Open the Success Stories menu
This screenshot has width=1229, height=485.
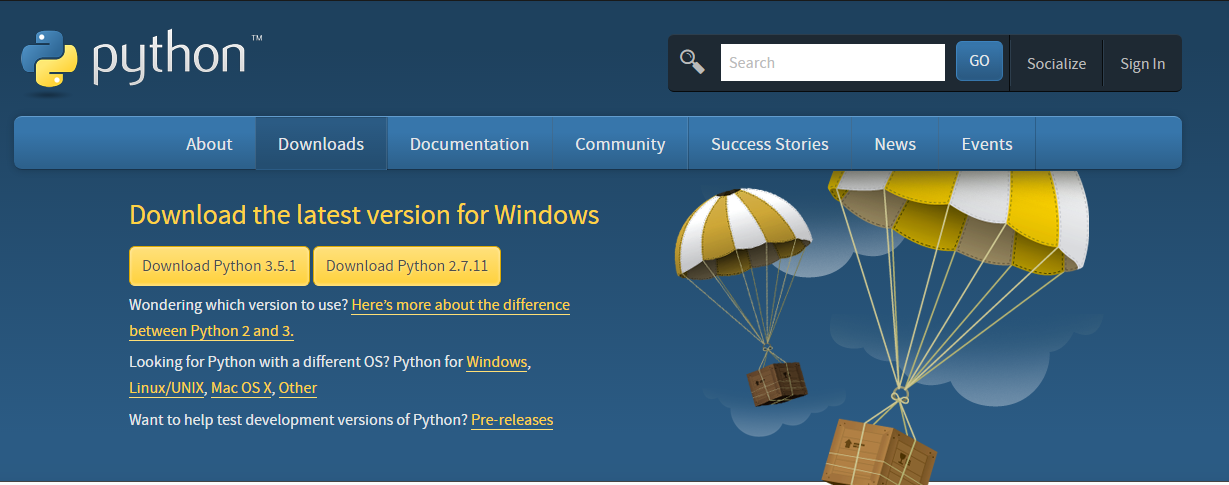click(770, 144)
